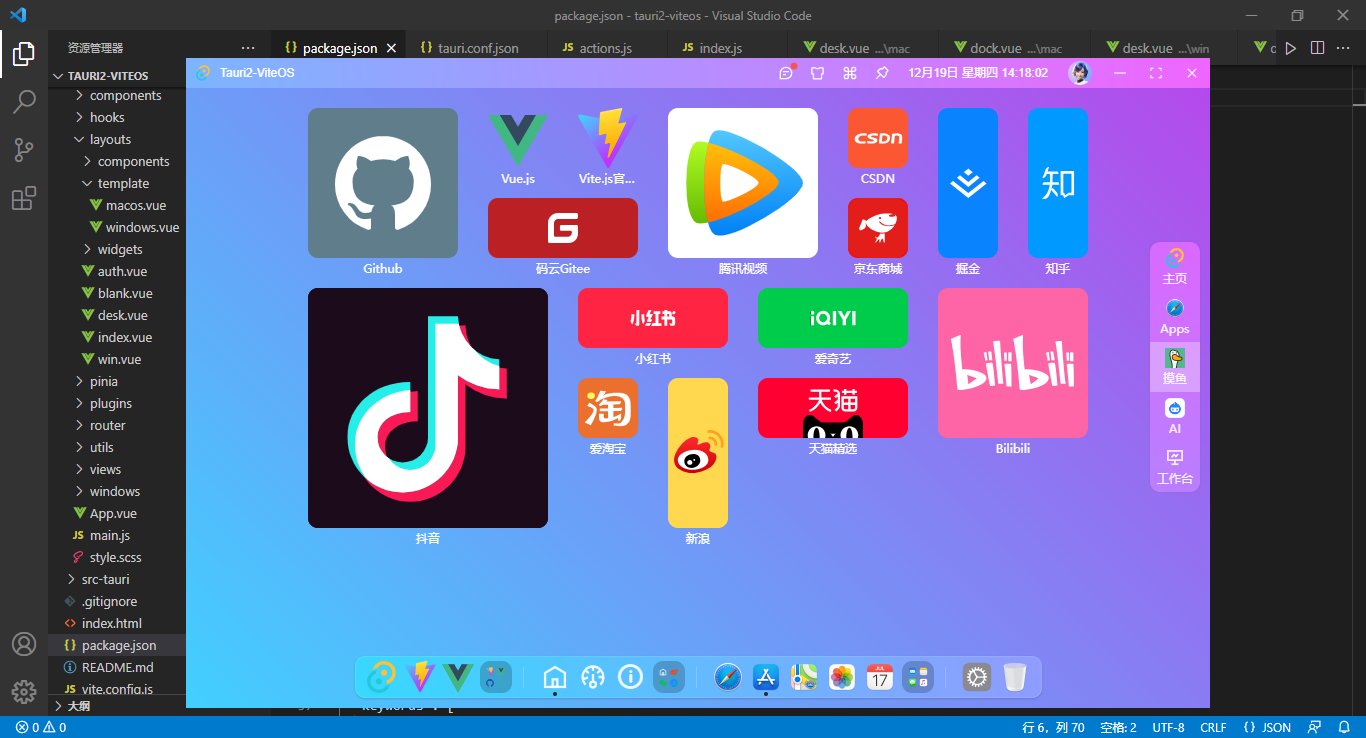Open the 京东商城 shortcut
This screenshot has width=1366, height=738.
click(878, 228)
